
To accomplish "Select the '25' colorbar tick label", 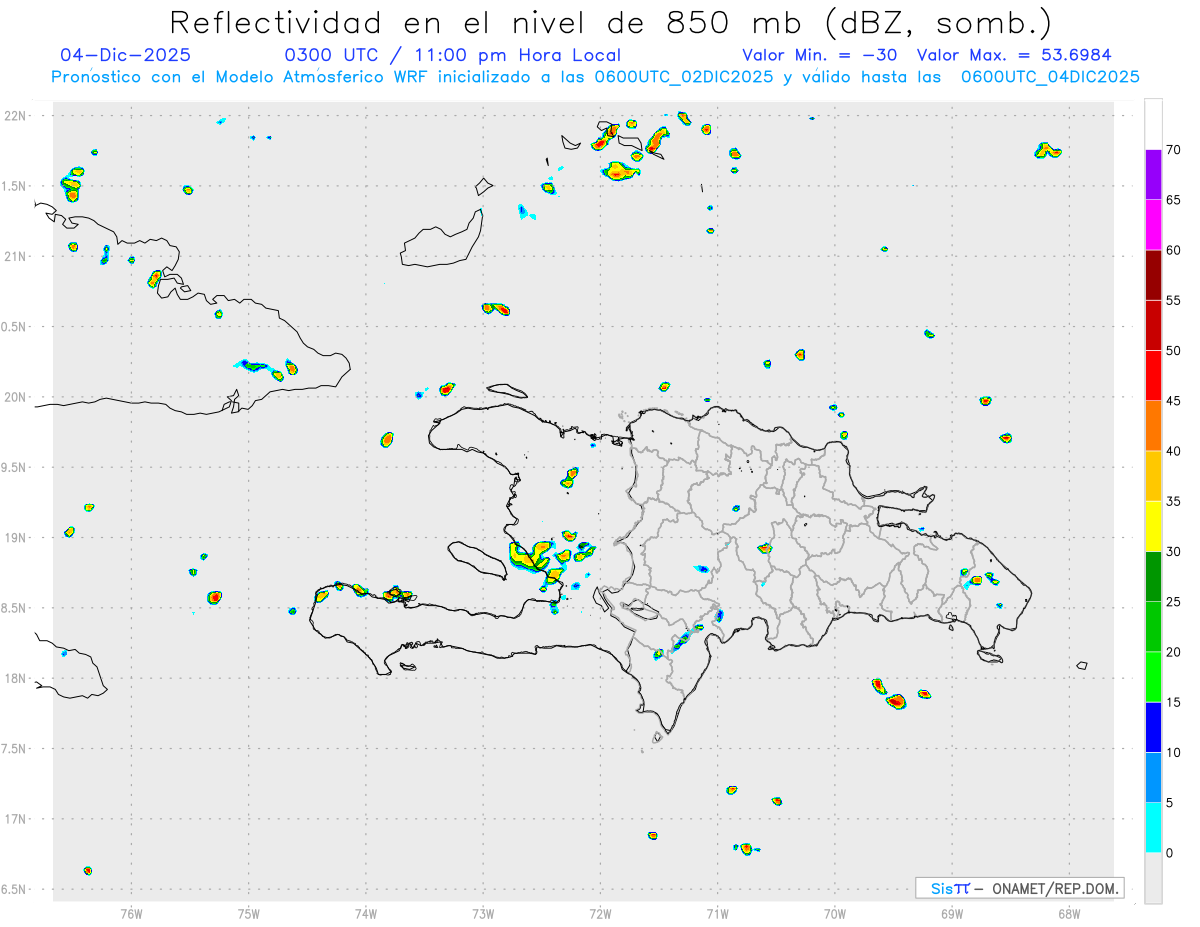I will point(1174,602).
